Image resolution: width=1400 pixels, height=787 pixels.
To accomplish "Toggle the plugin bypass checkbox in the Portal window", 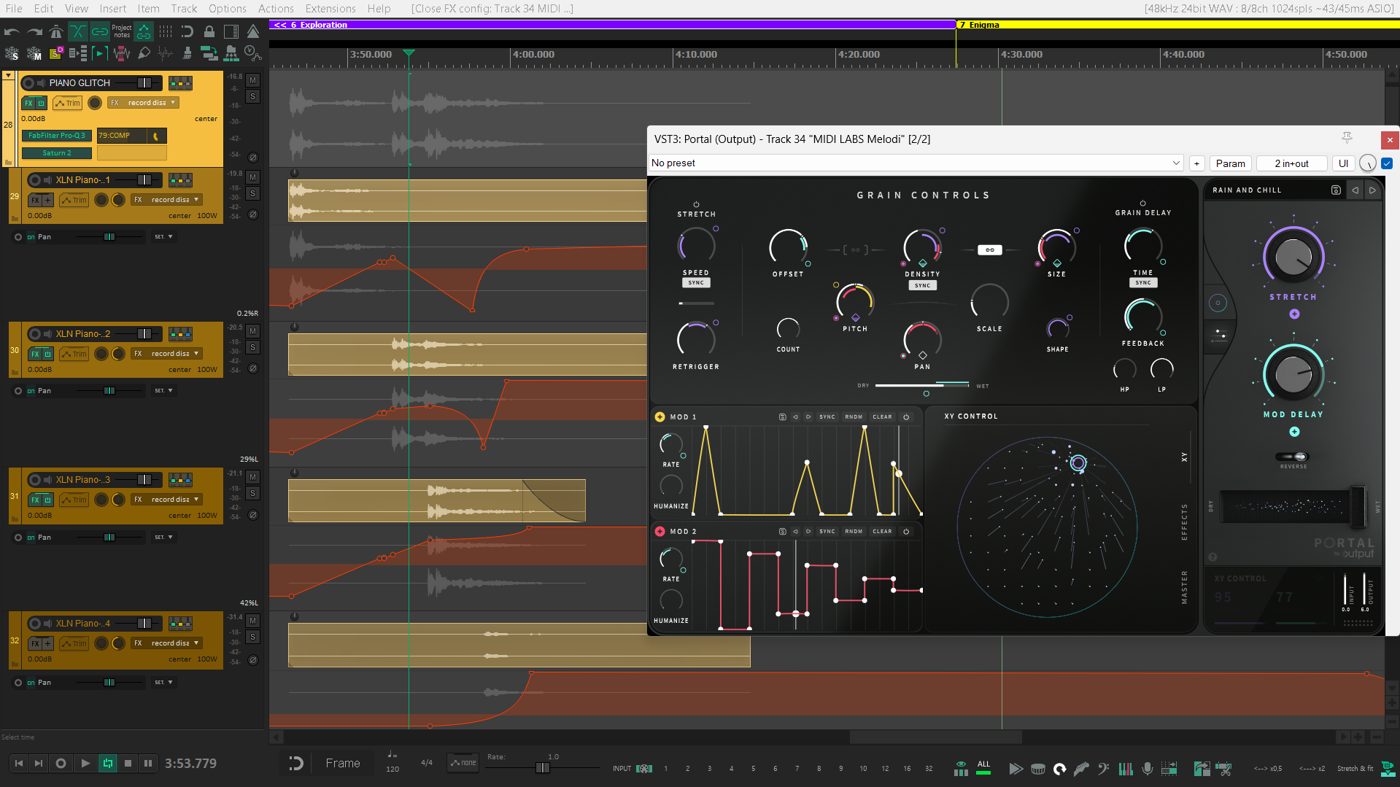I will click(1387, 163).
